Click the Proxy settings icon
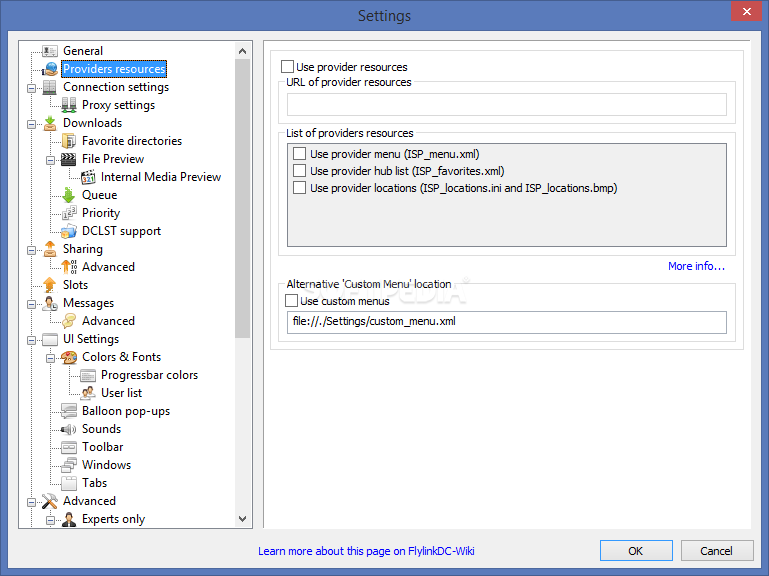Screen dimensions: 769x576 (69, 105)
